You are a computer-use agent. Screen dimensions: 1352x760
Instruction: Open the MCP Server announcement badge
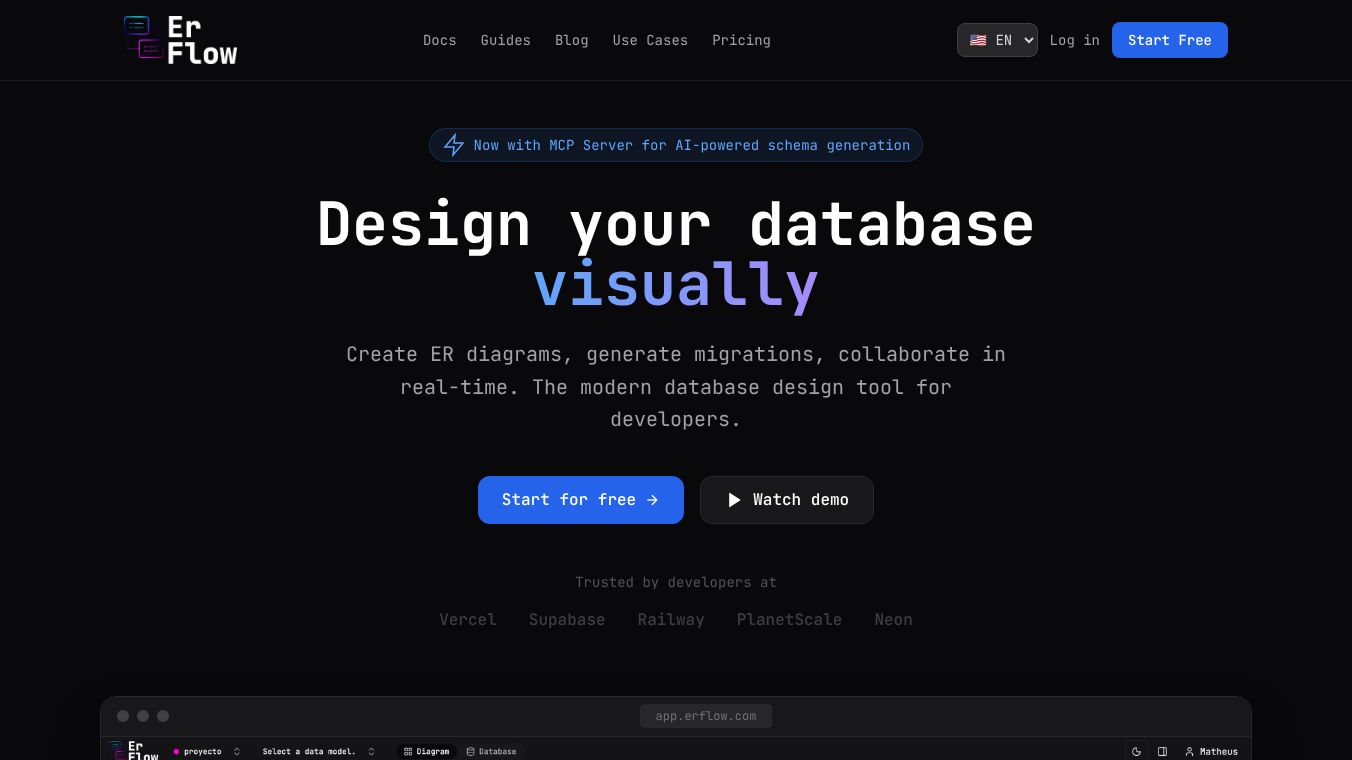coord(676,145)
